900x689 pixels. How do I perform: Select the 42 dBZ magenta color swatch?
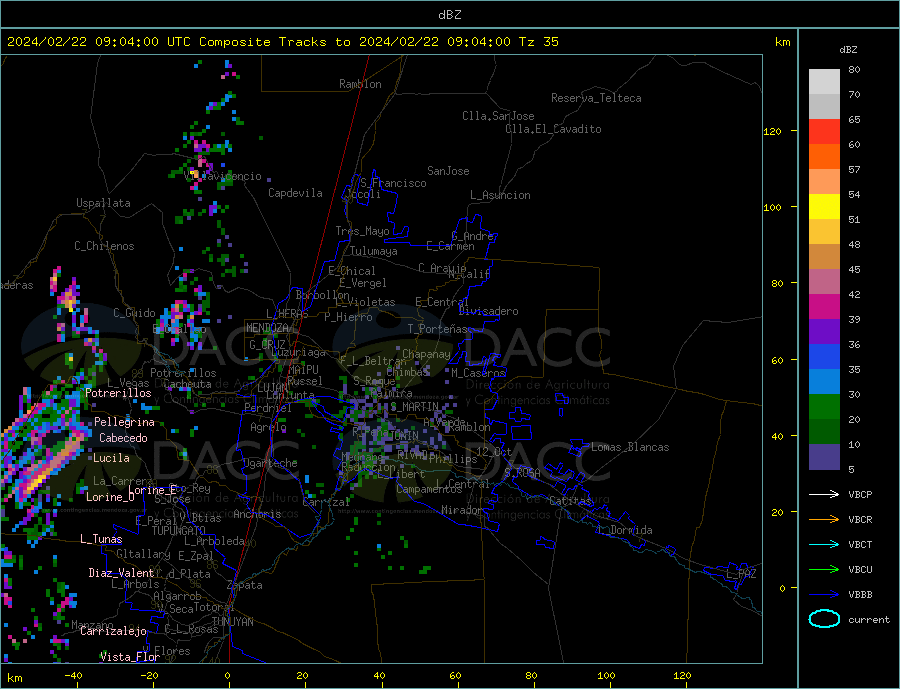[x=824, y=307]
